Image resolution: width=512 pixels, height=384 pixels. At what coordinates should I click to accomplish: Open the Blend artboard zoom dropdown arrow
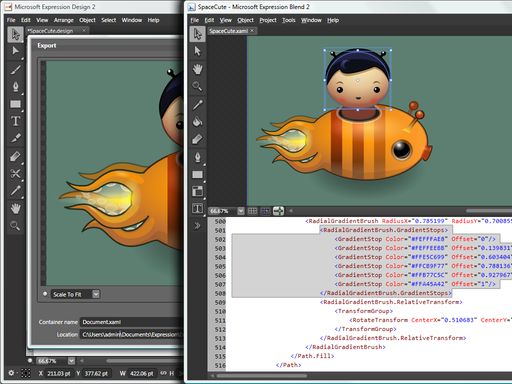coord(241,211)
